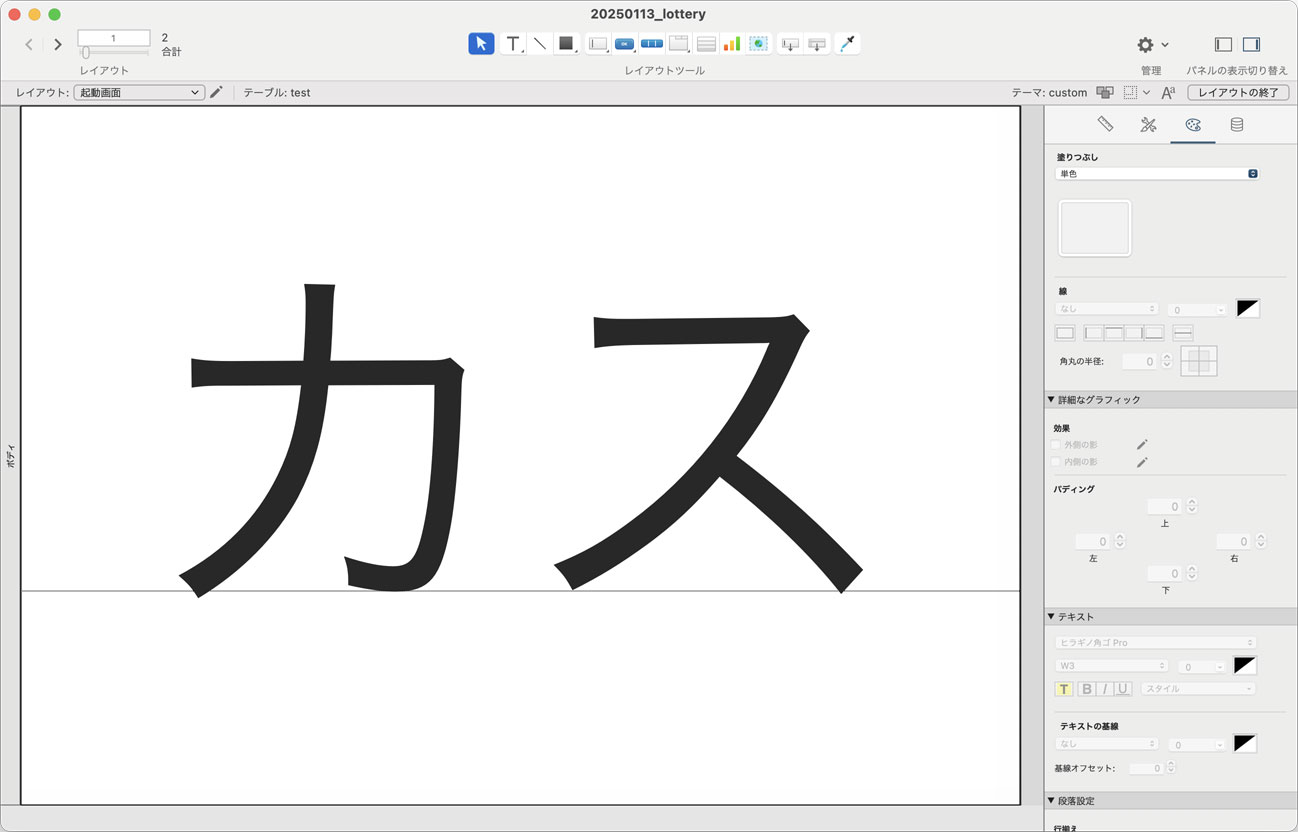Open the line style なし dropdown
This screenshot has height=832, width=1298.
pos(1107,309)
